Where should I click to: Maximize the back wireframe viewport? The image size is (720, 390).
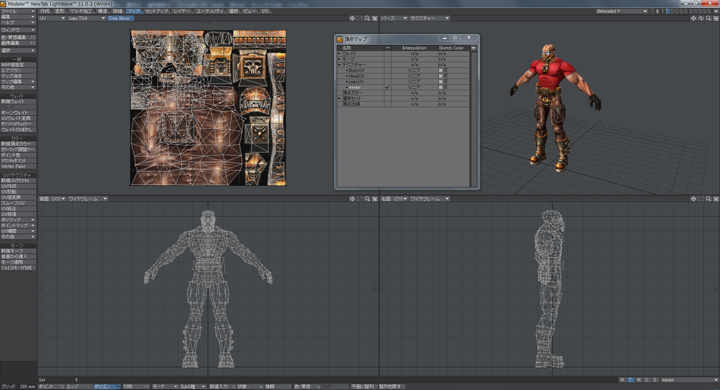tap(375, 199)
